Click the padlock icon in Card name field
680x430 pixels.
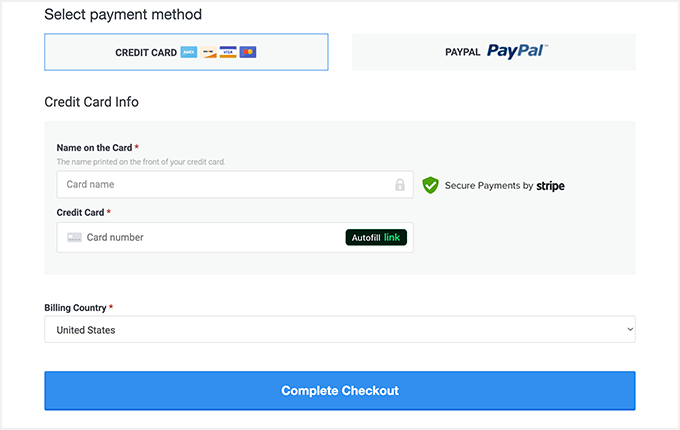click(400, 185)
